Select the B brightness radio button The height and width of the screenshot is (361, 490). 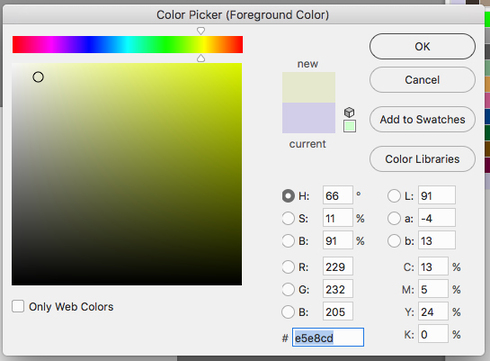[x=288, y=241]
